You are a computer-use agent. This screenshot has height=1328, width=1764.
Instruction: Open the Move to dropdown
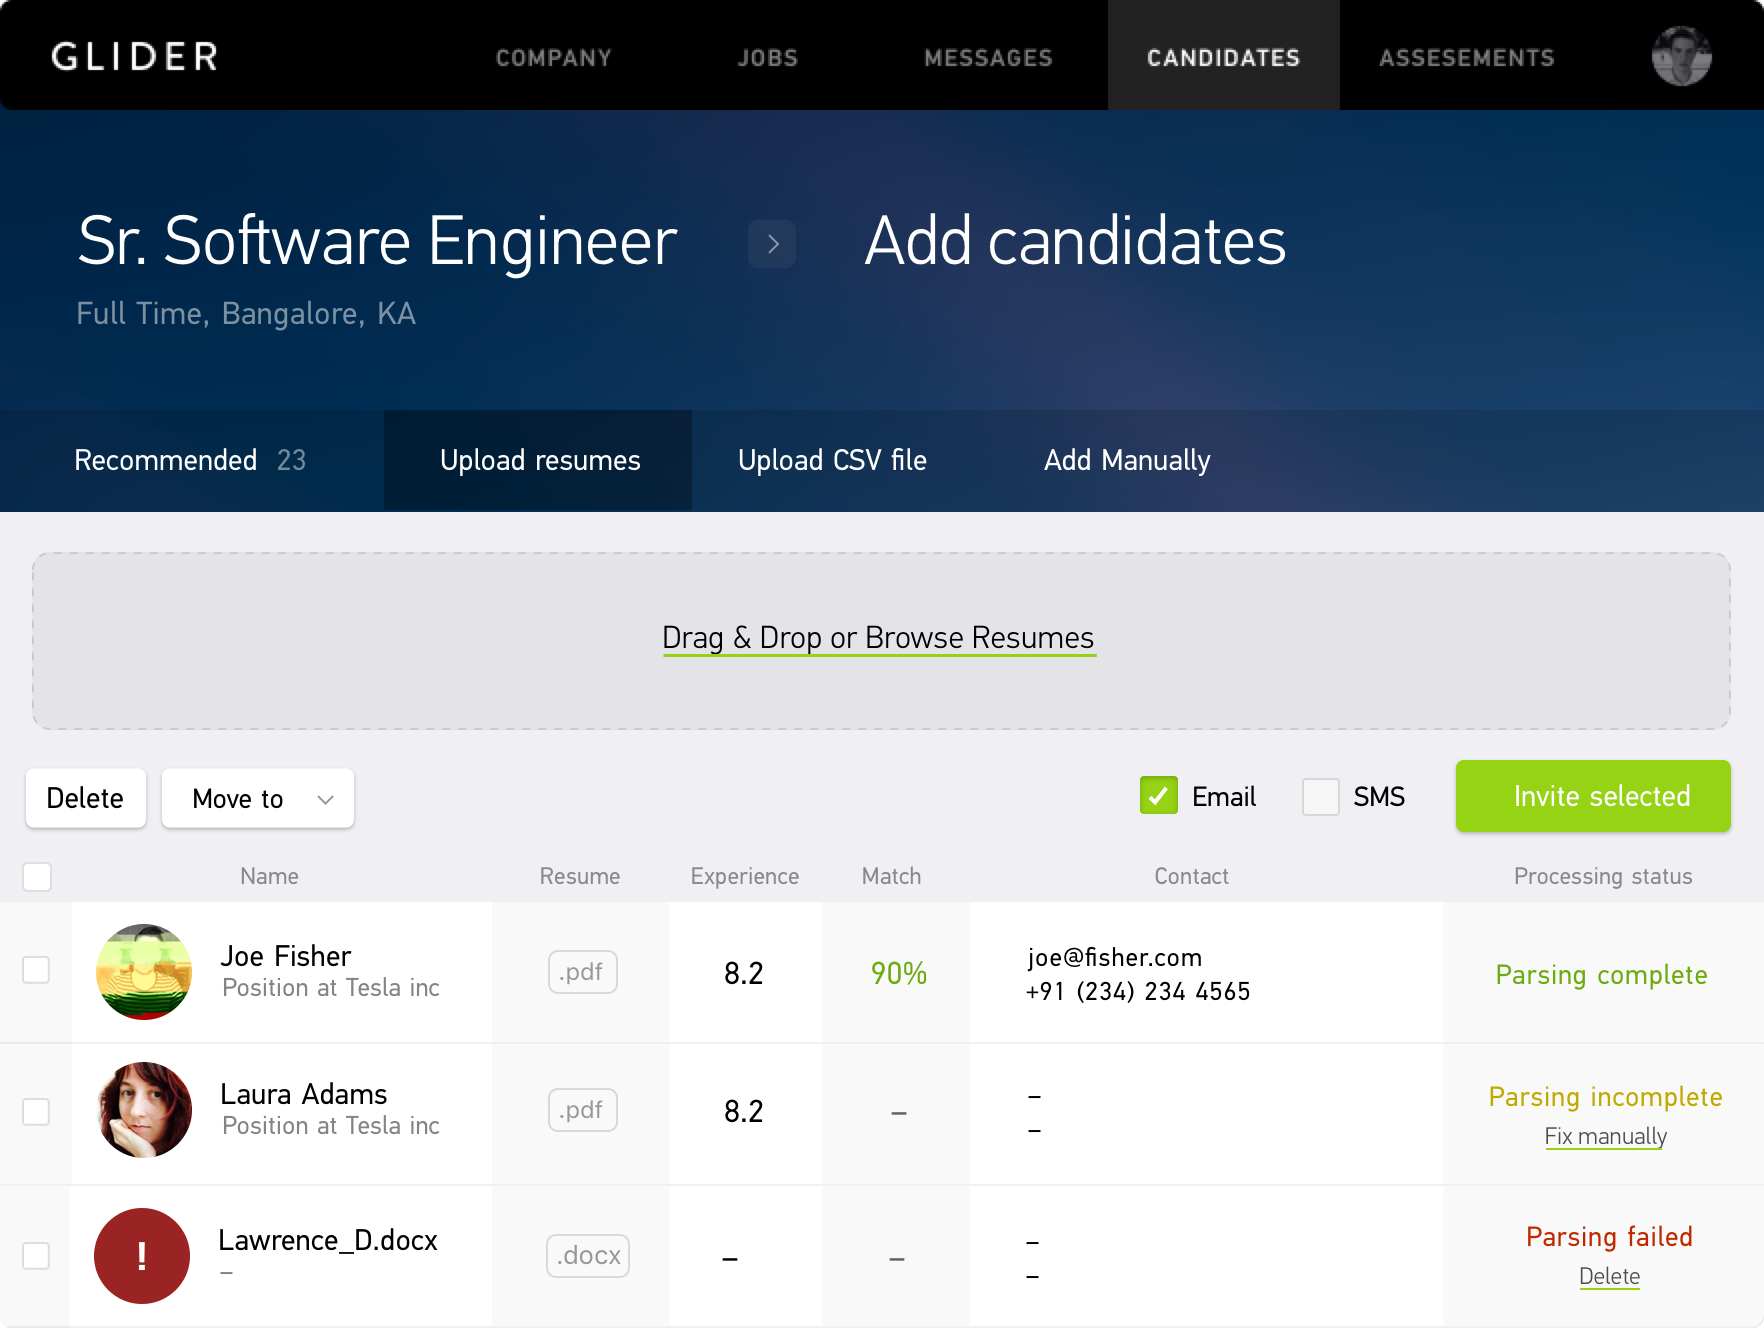257,798
